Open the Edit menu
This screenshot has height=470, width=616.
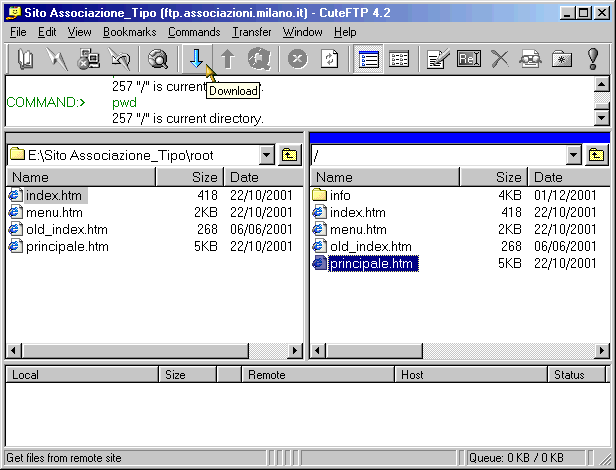point(47,32)
